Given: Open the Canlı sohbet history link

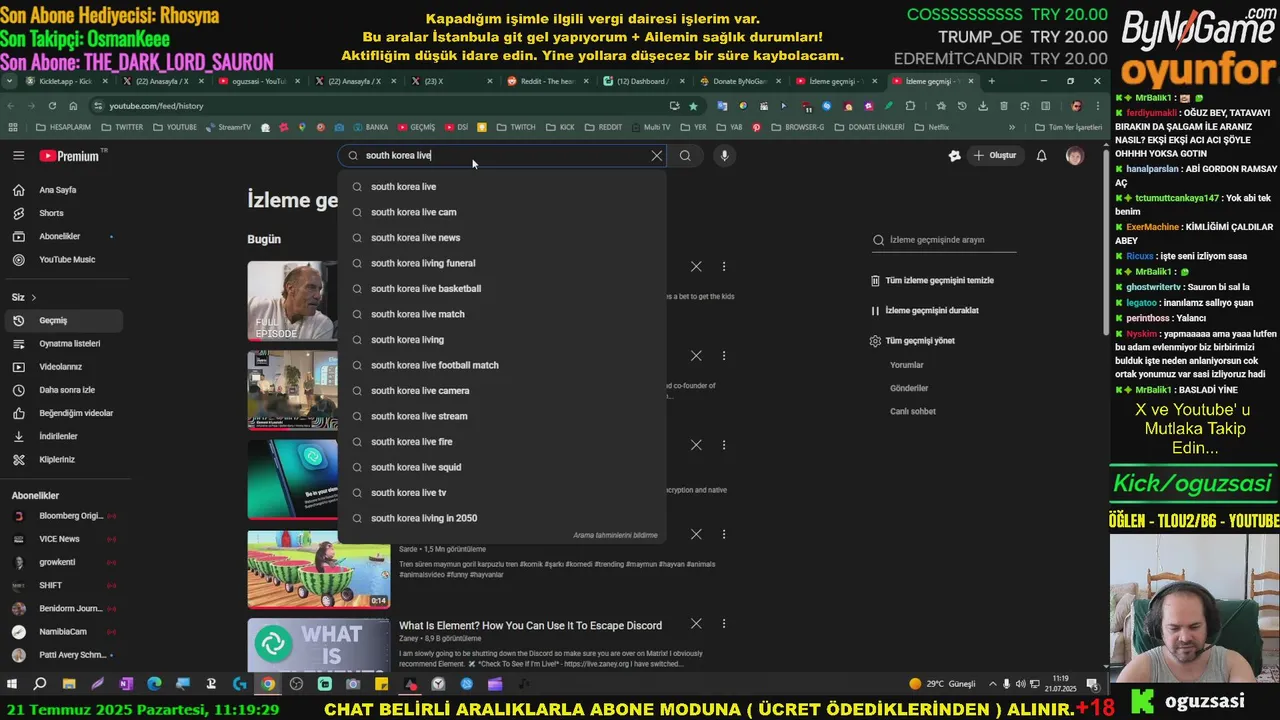Looking at the screenshot, I should tap(913, 411).
